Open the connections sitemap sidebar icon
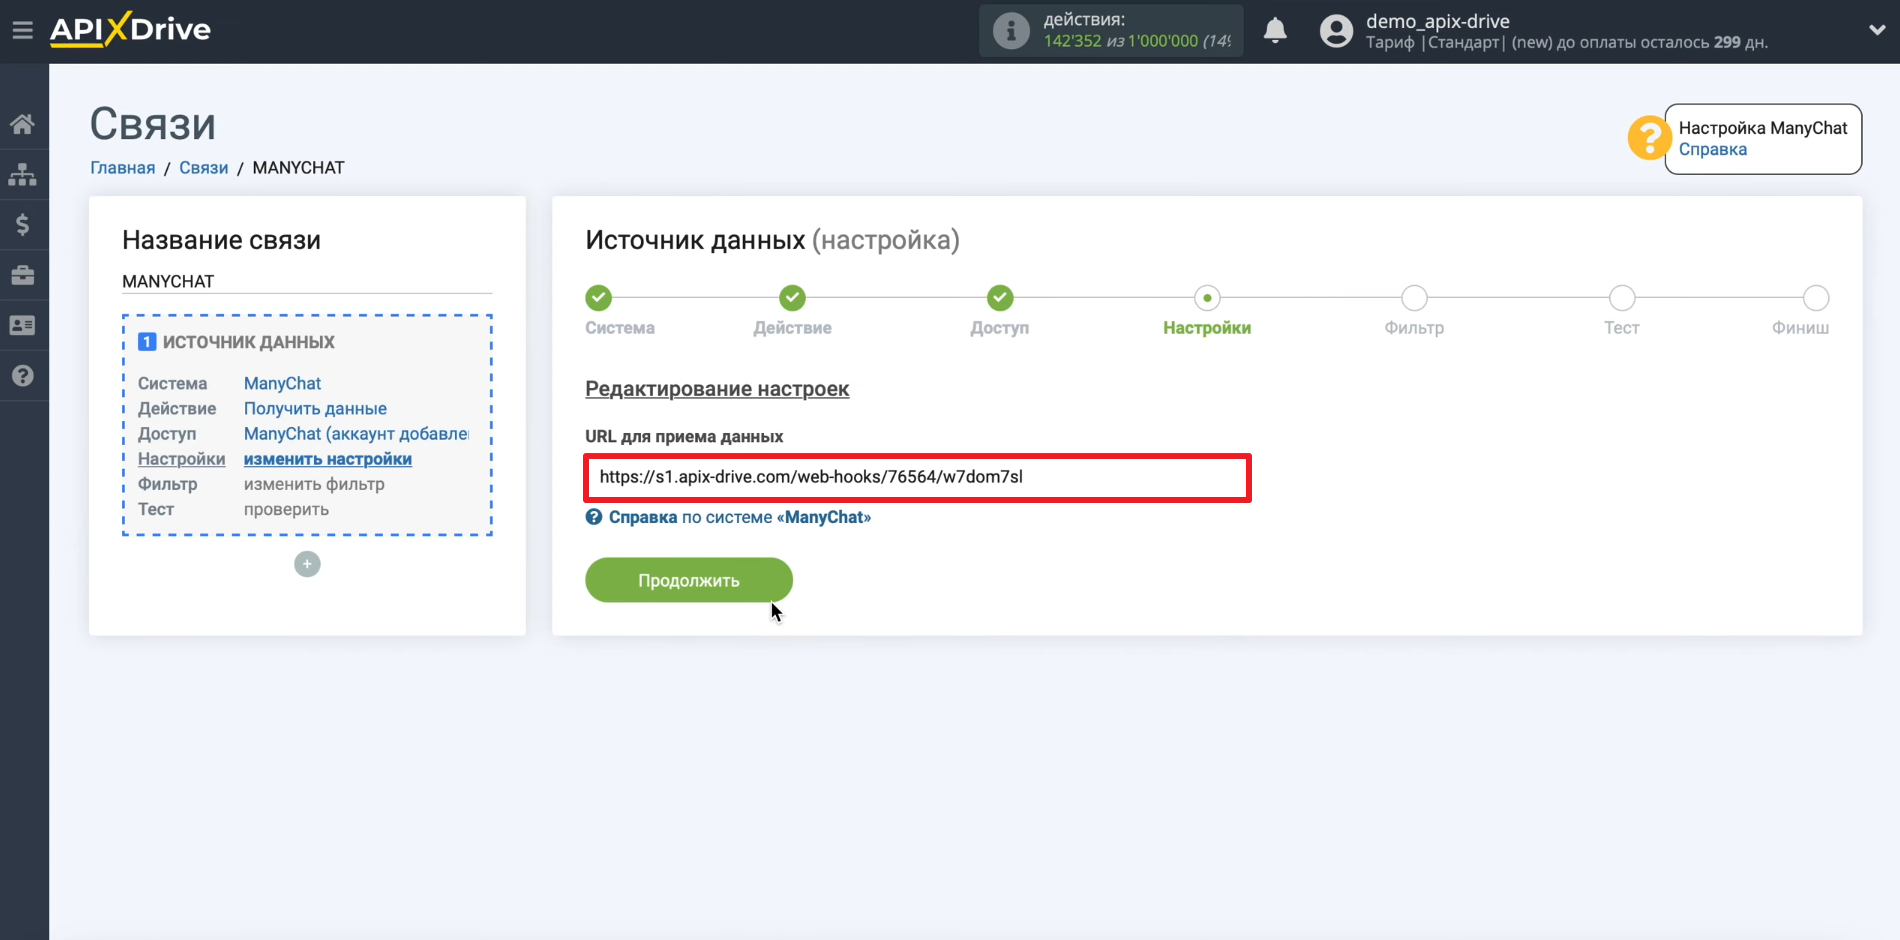 (x=22, y=175)
